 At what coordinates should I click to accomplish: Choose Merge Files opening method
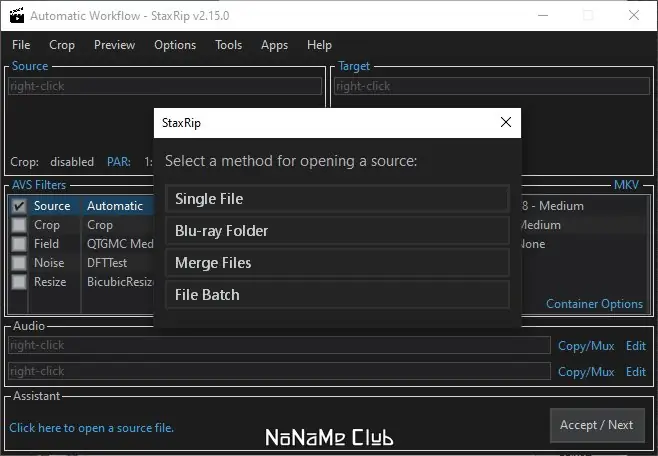[337, 263]
